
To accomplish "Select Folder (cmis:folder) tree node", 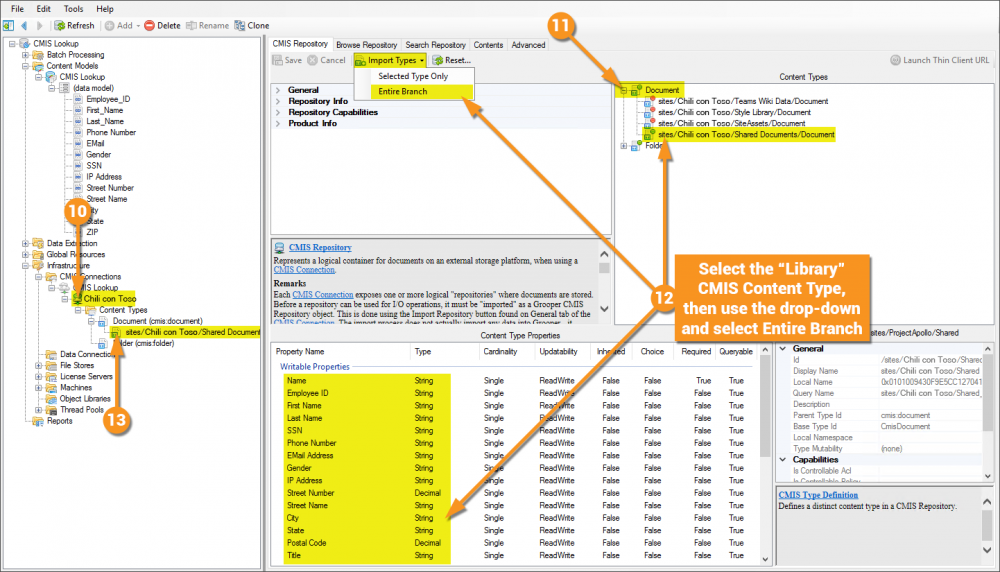I will (x=148, y=343).
